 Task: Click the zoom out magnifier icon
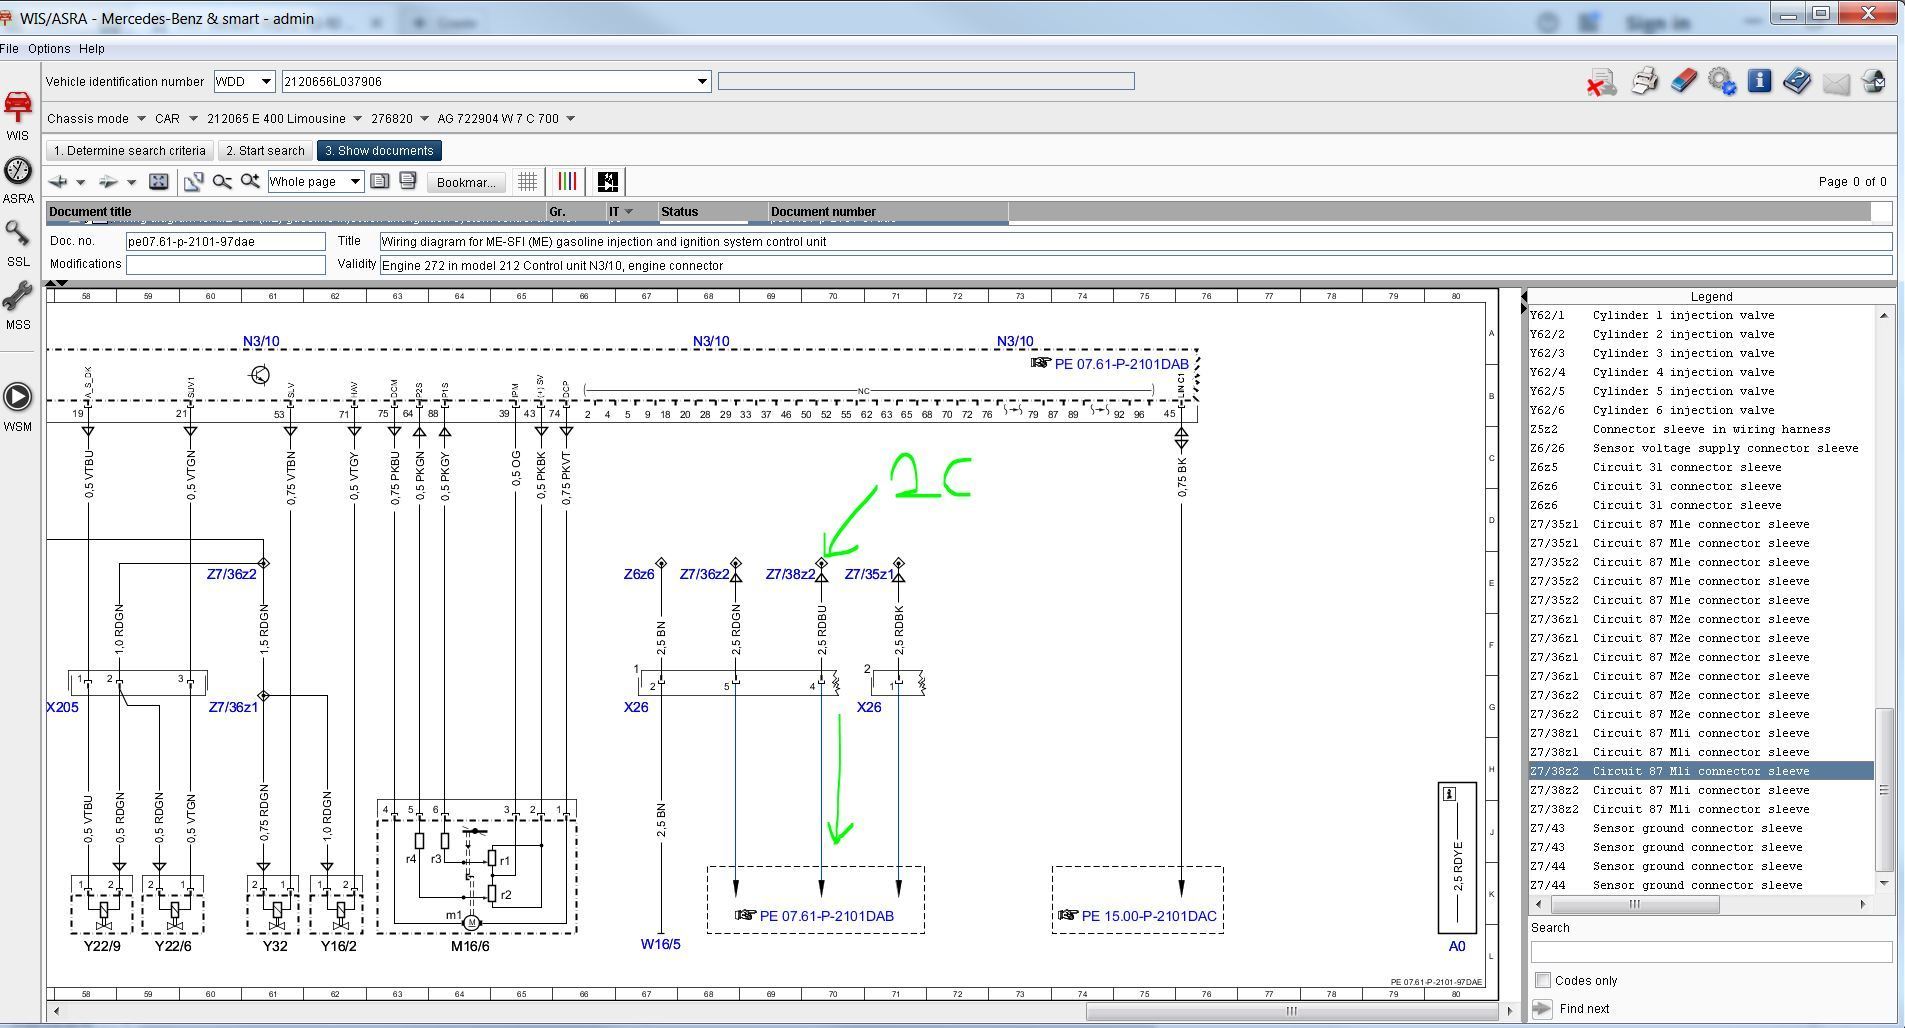pos(222,181)
